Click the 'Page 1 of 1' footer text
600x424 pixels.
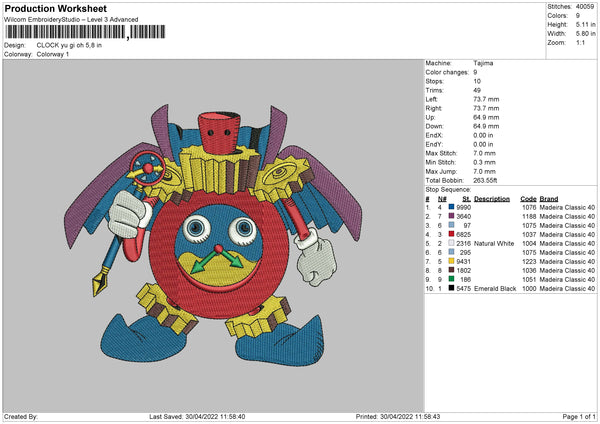[x=579, y=416]
